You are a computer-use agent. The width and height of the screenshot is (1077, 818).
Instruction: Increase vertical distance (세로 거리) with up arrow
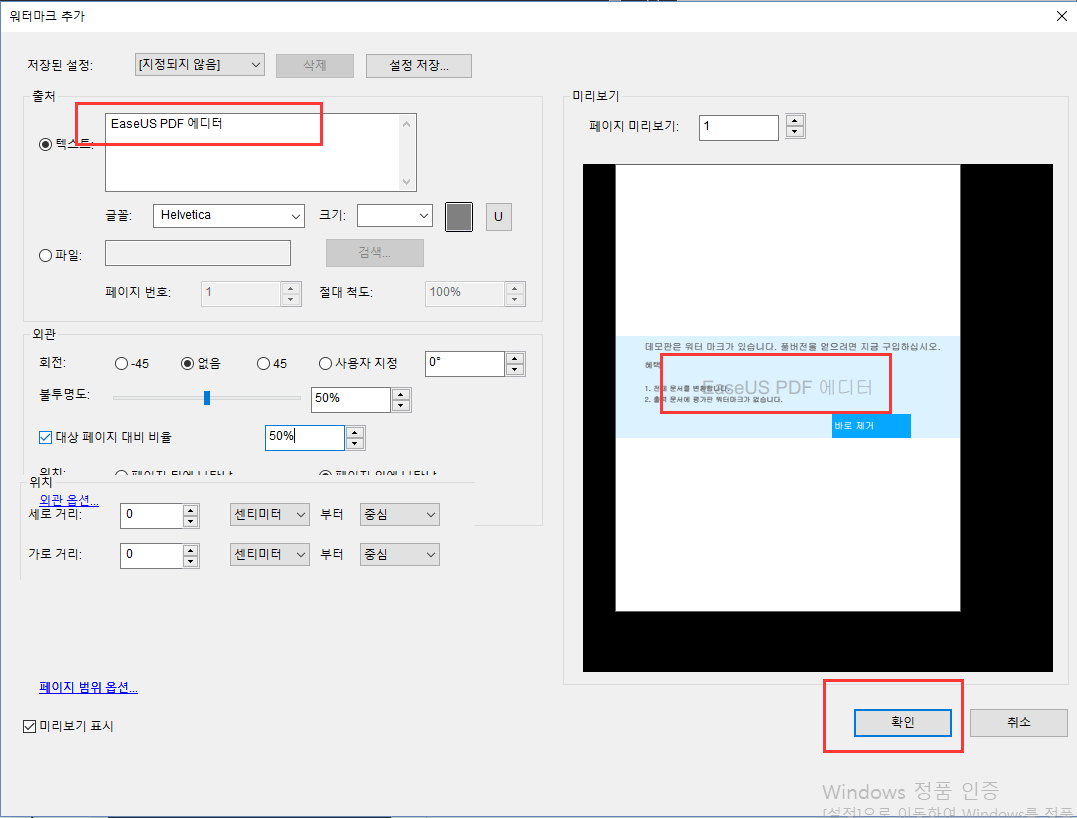click(x=191, y=509)
